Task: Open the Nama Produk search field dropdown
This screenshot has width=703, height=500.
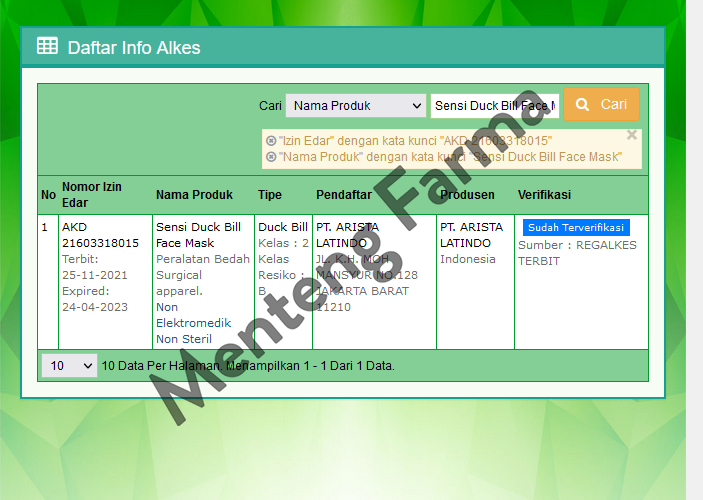Action: pos(355,106)
